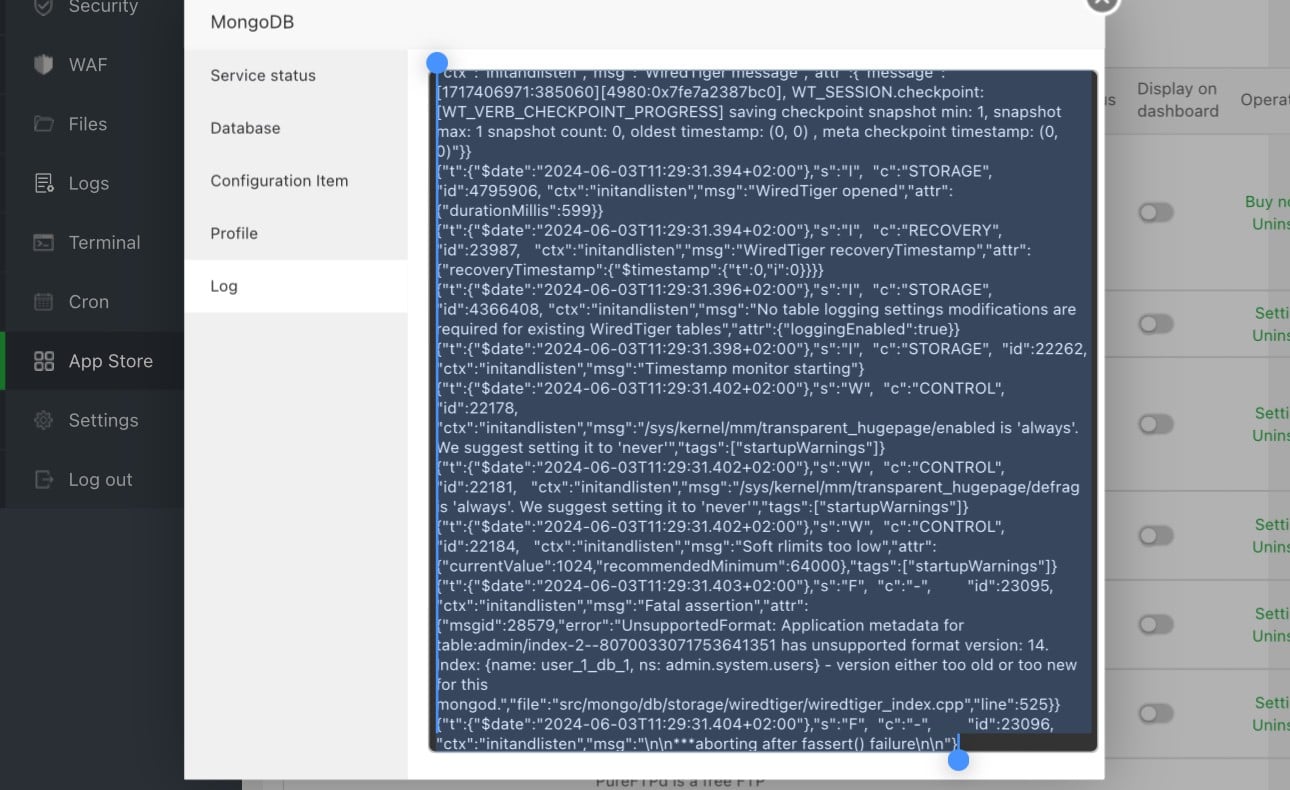Open Settings using the gear icon
Image resolution: width=1290 pixels, height=790 pixels.
click(x=43, y=420)
